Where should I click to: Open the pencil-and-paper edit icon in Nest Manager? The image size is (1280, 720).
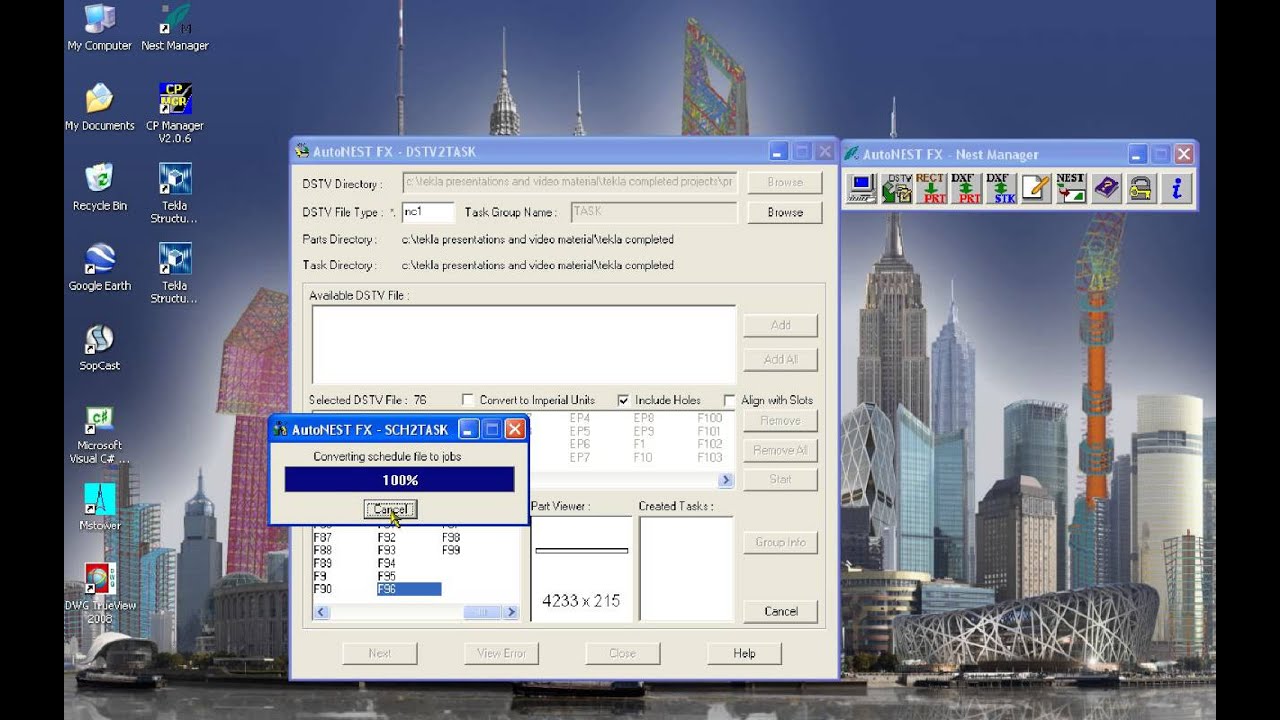point(1036,188)
